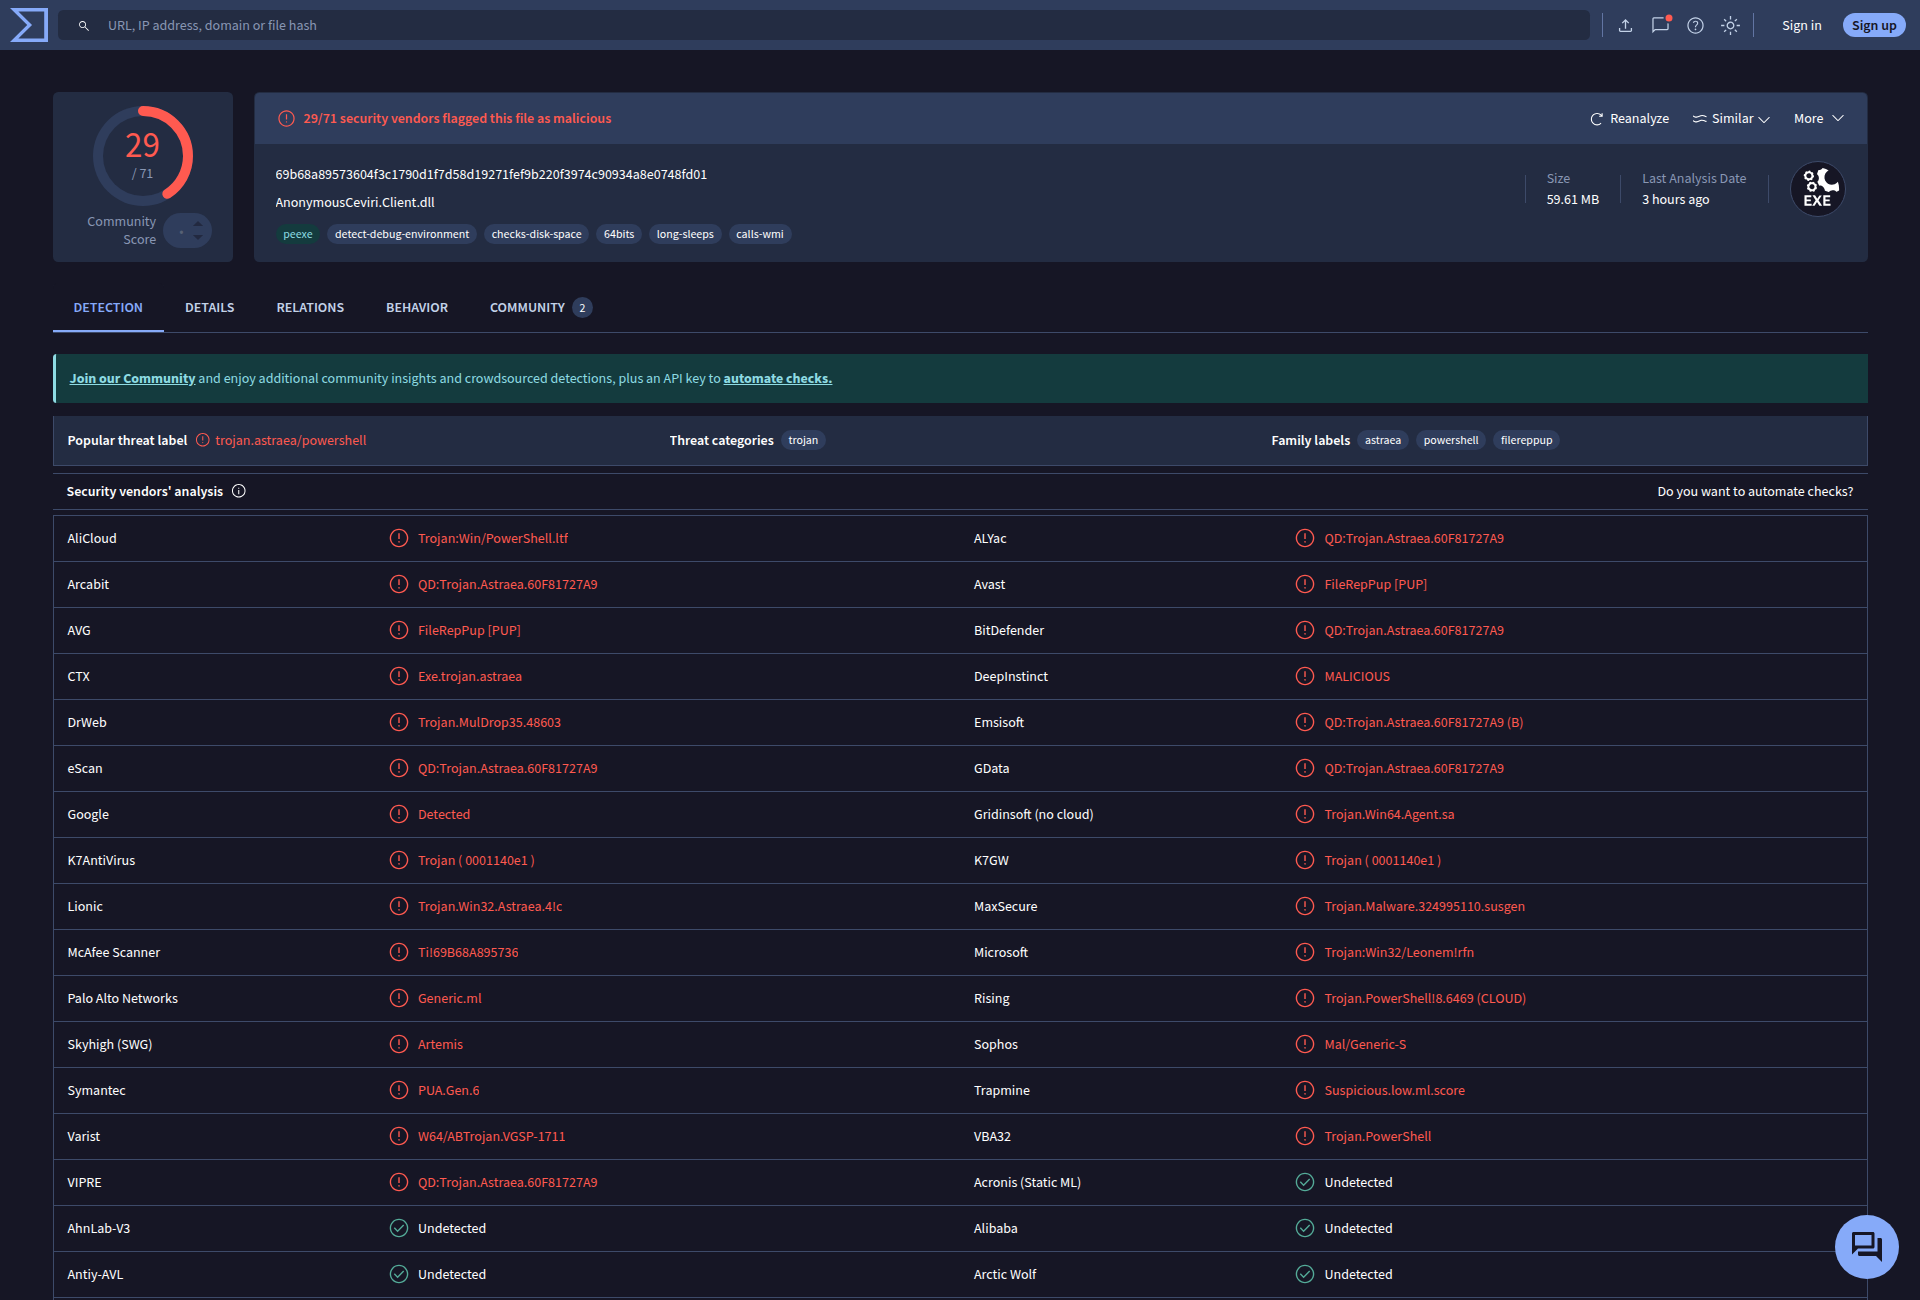Open the Community tab

tap(540, 308)
